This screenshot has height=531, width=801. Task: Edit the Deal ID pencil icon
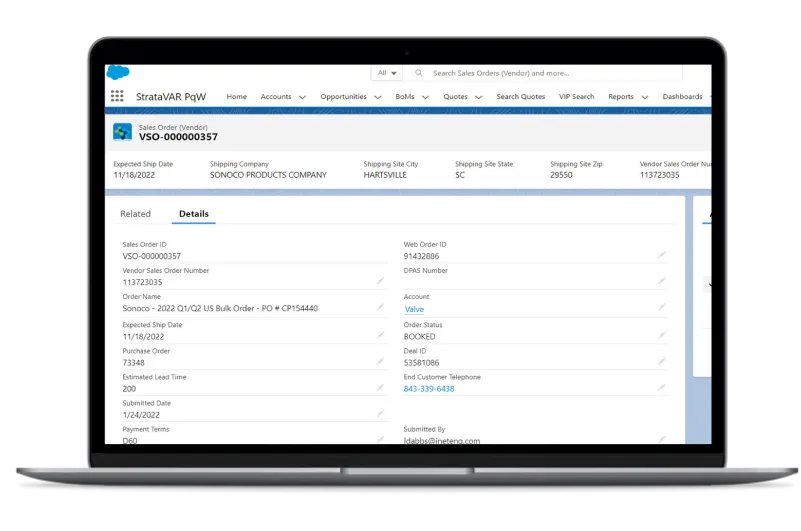(x=662, y=361)
